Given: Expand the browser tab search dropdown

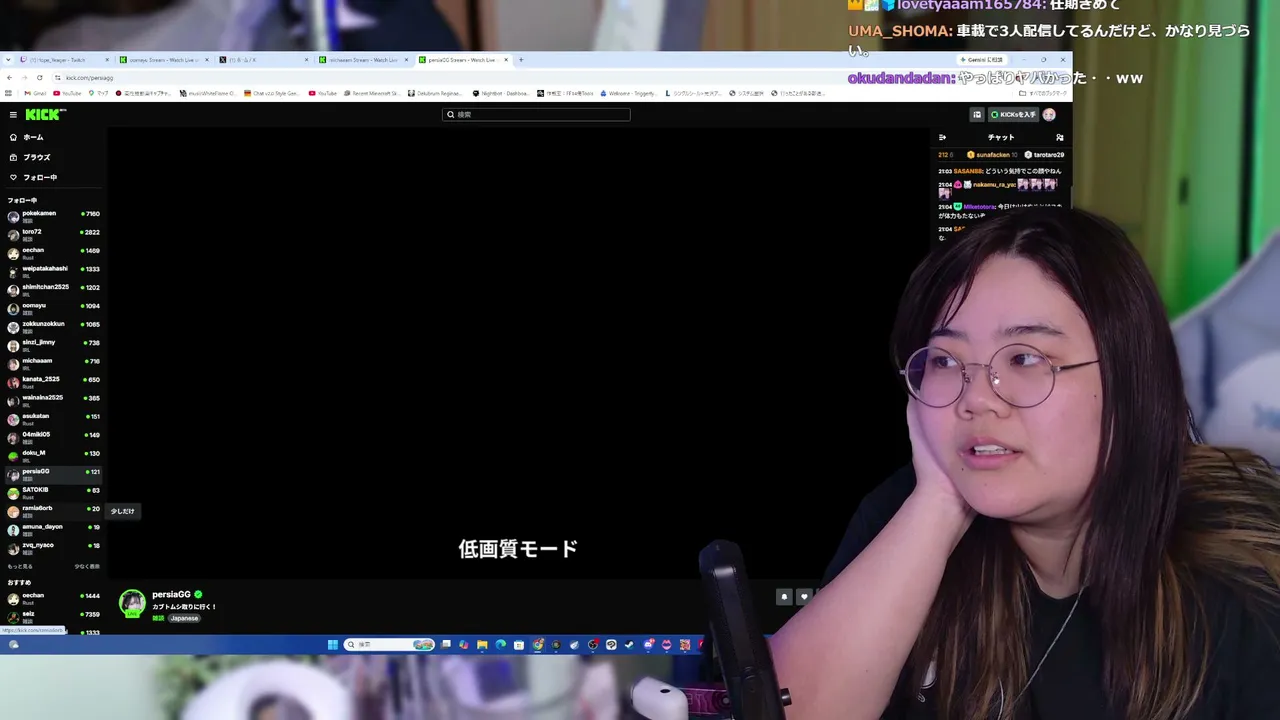Looking at the screenshot, I should pos(8,60).
